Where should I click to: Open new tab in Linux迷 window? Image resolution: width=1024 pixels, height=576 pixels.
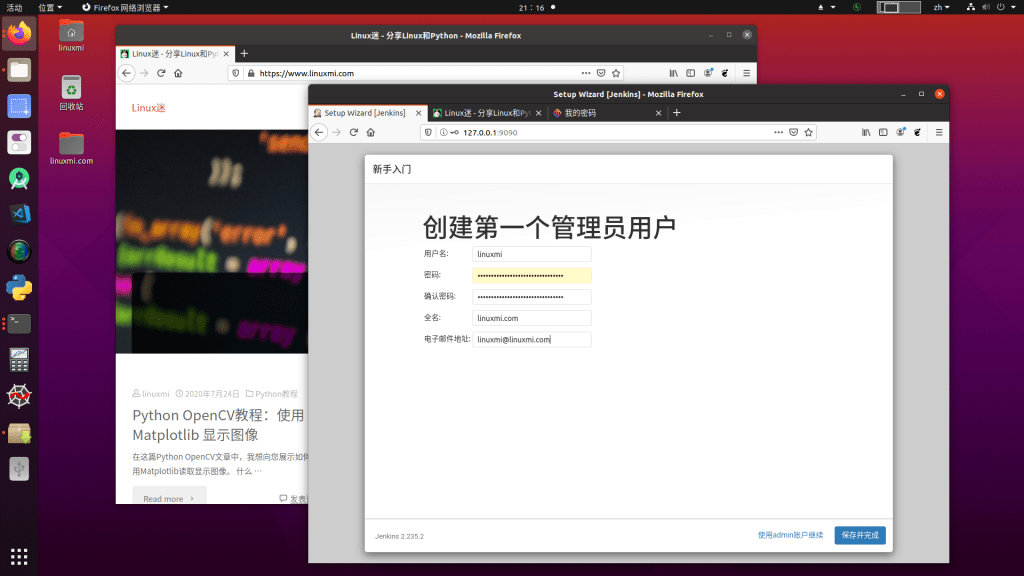(244, 54)
